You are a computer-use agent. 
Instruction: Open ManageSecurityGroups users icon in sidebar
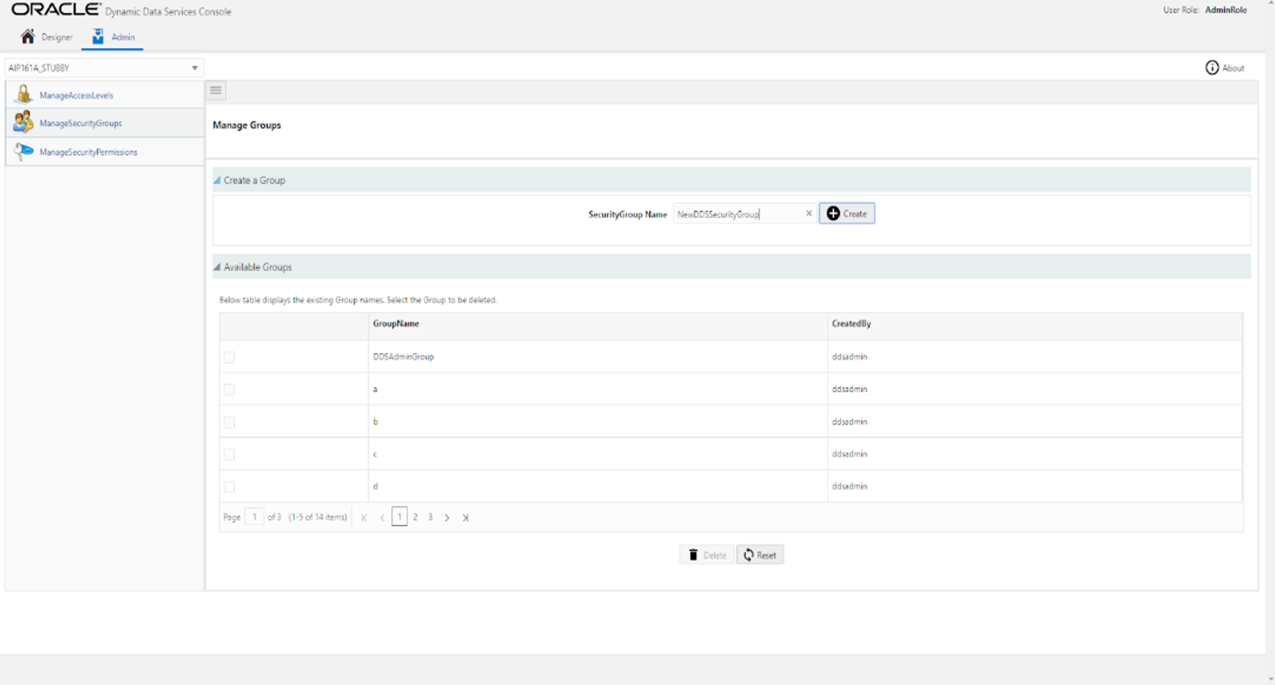(x=22, y=122)
